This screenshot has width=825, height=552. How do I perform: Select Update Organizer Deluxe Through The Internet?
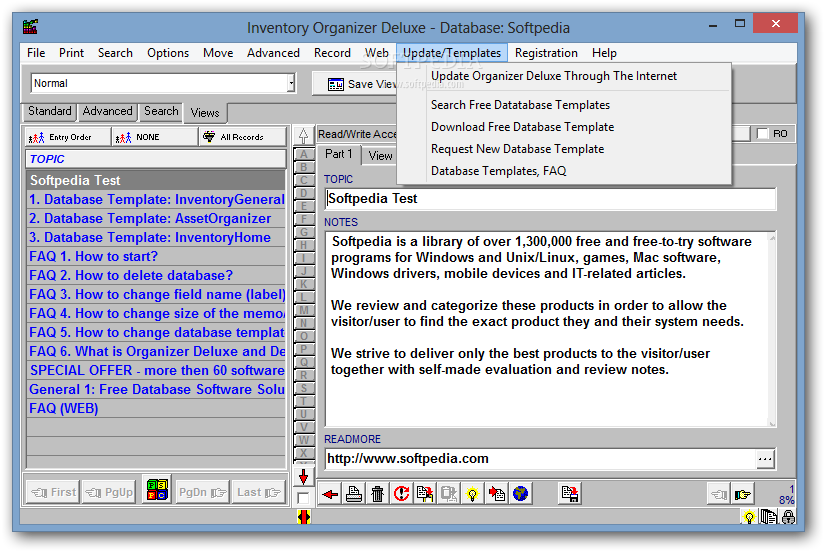554,76
